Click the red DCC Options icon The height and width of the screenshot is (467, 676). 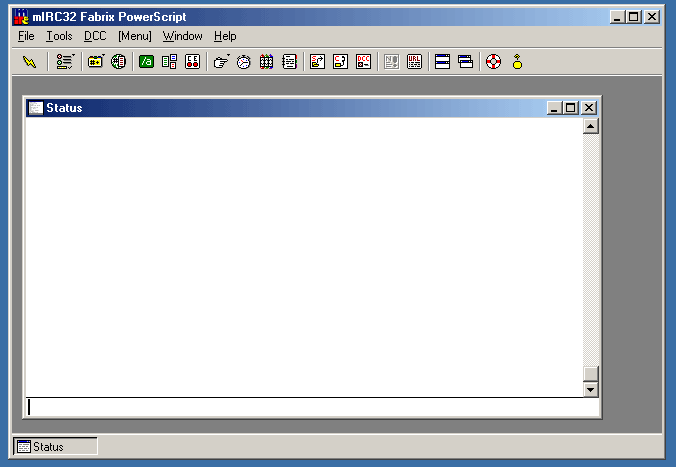(363, 62)
